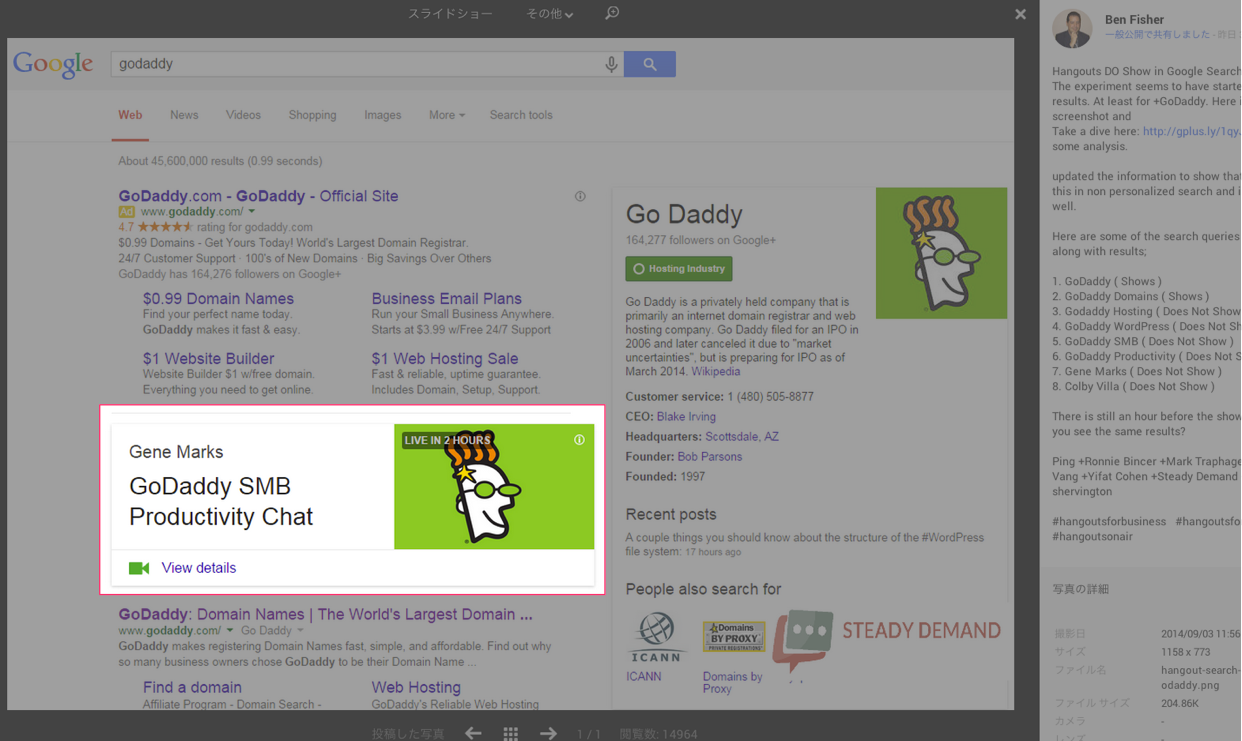This screenshot has width=1242, height=741.
Task: Open the Wikipedia link
Action: pos(716,371)
